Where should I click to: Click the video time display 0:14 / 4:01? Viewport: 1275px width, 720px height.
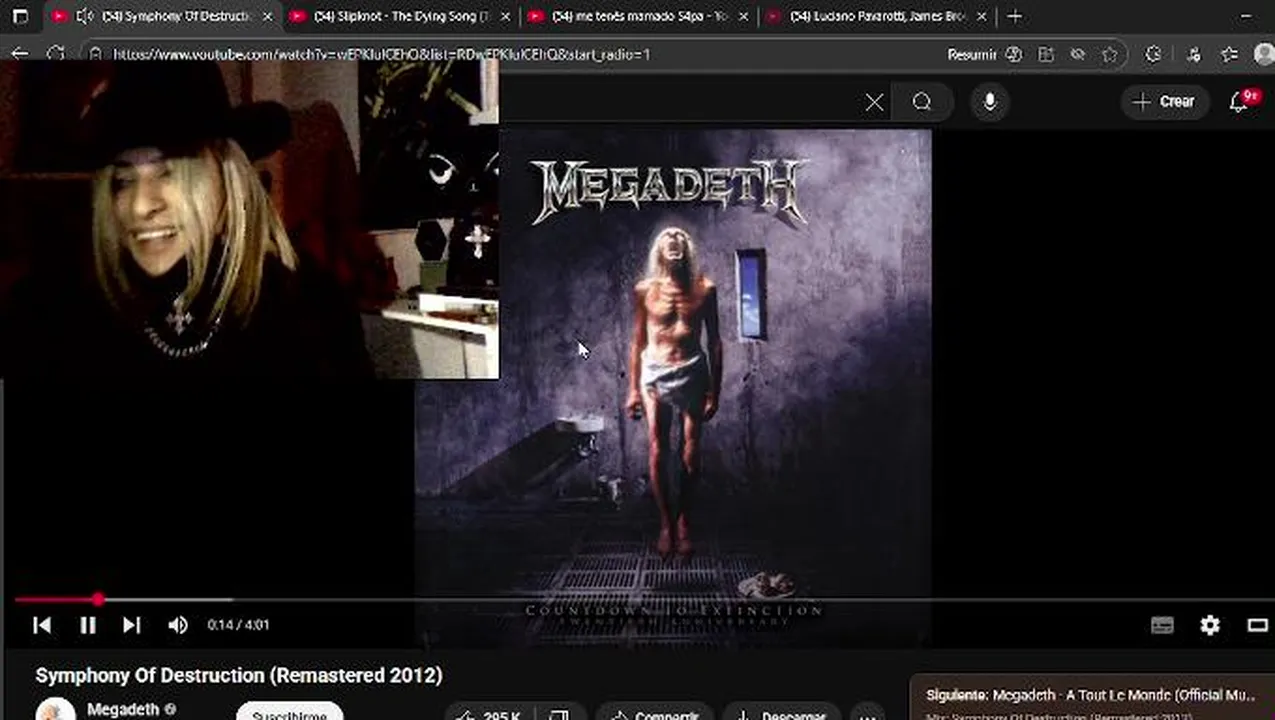coord(238,625)
